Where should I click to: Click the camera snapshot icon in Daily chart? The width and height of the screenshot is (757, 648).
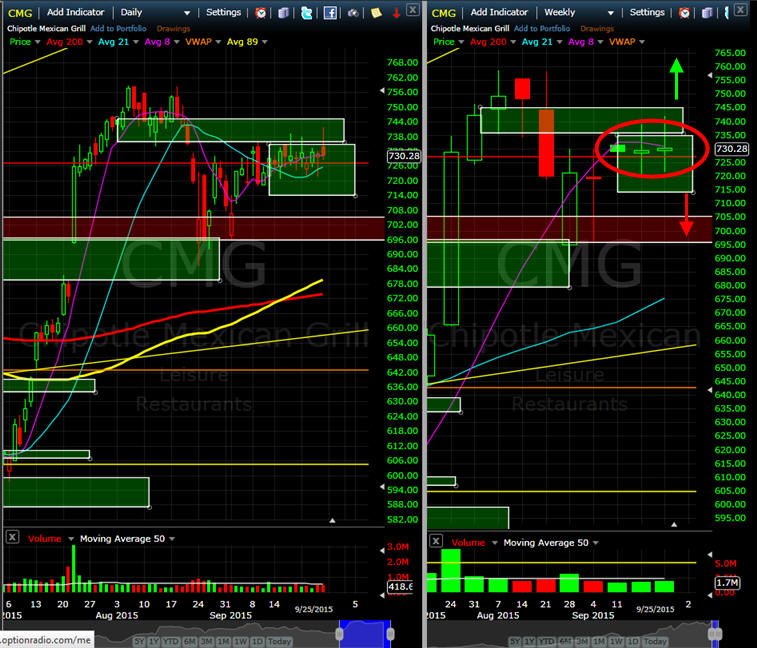(353, 13)
